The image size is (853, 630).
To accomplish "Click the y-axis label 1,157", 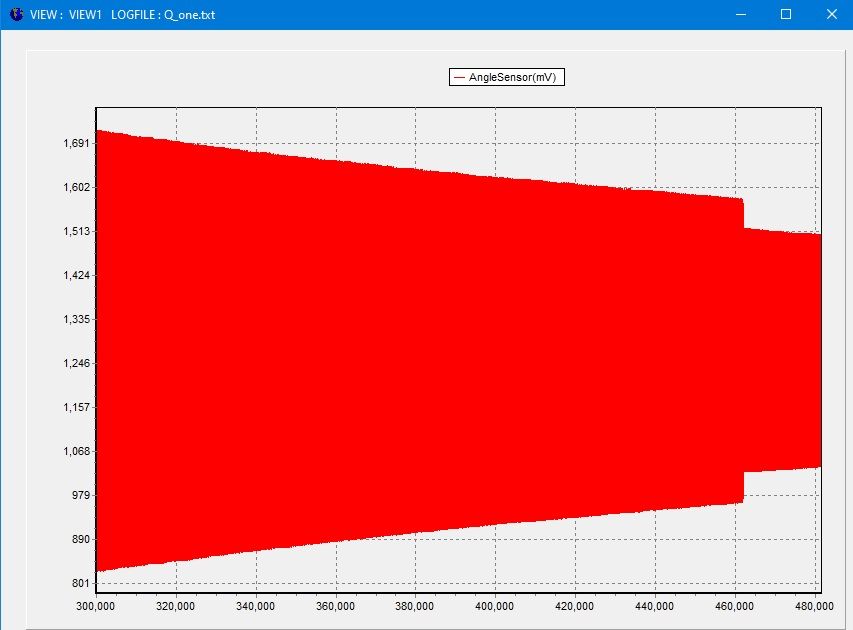I will (x=77, y=407).
